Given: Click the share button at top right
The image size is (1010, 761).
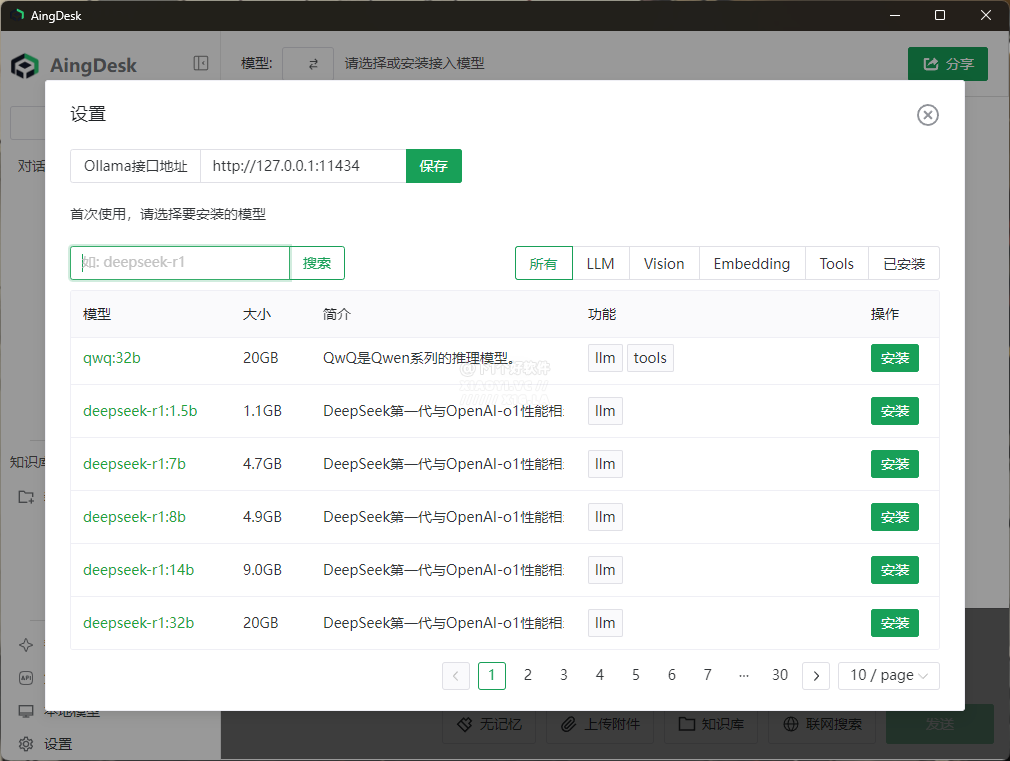Looking at the screenshot, I should (947, 64).
